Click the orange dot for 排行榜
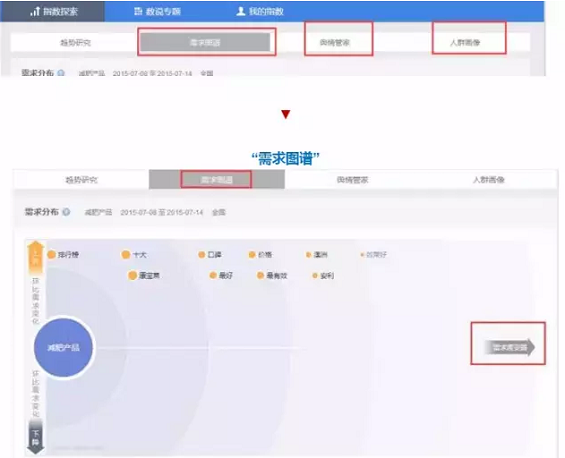This screenshot has height=458, width=565. (52, 255)
